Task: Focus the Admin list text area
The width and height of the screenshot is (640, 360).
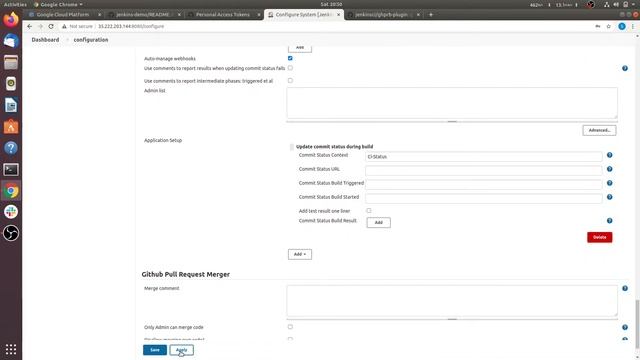Action: tap(452, 103)
